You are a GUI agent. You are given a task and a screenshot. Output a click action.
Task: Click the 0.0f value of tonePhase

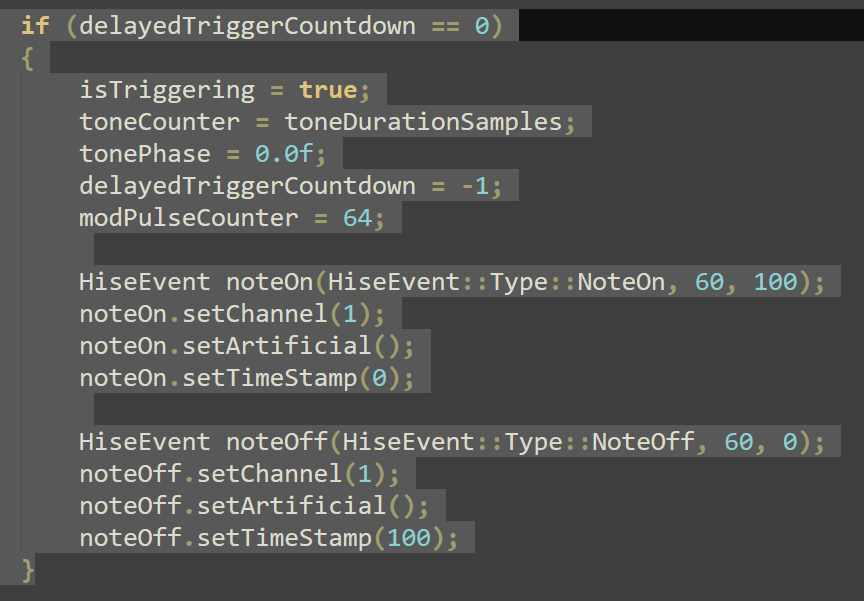[284, 154]
